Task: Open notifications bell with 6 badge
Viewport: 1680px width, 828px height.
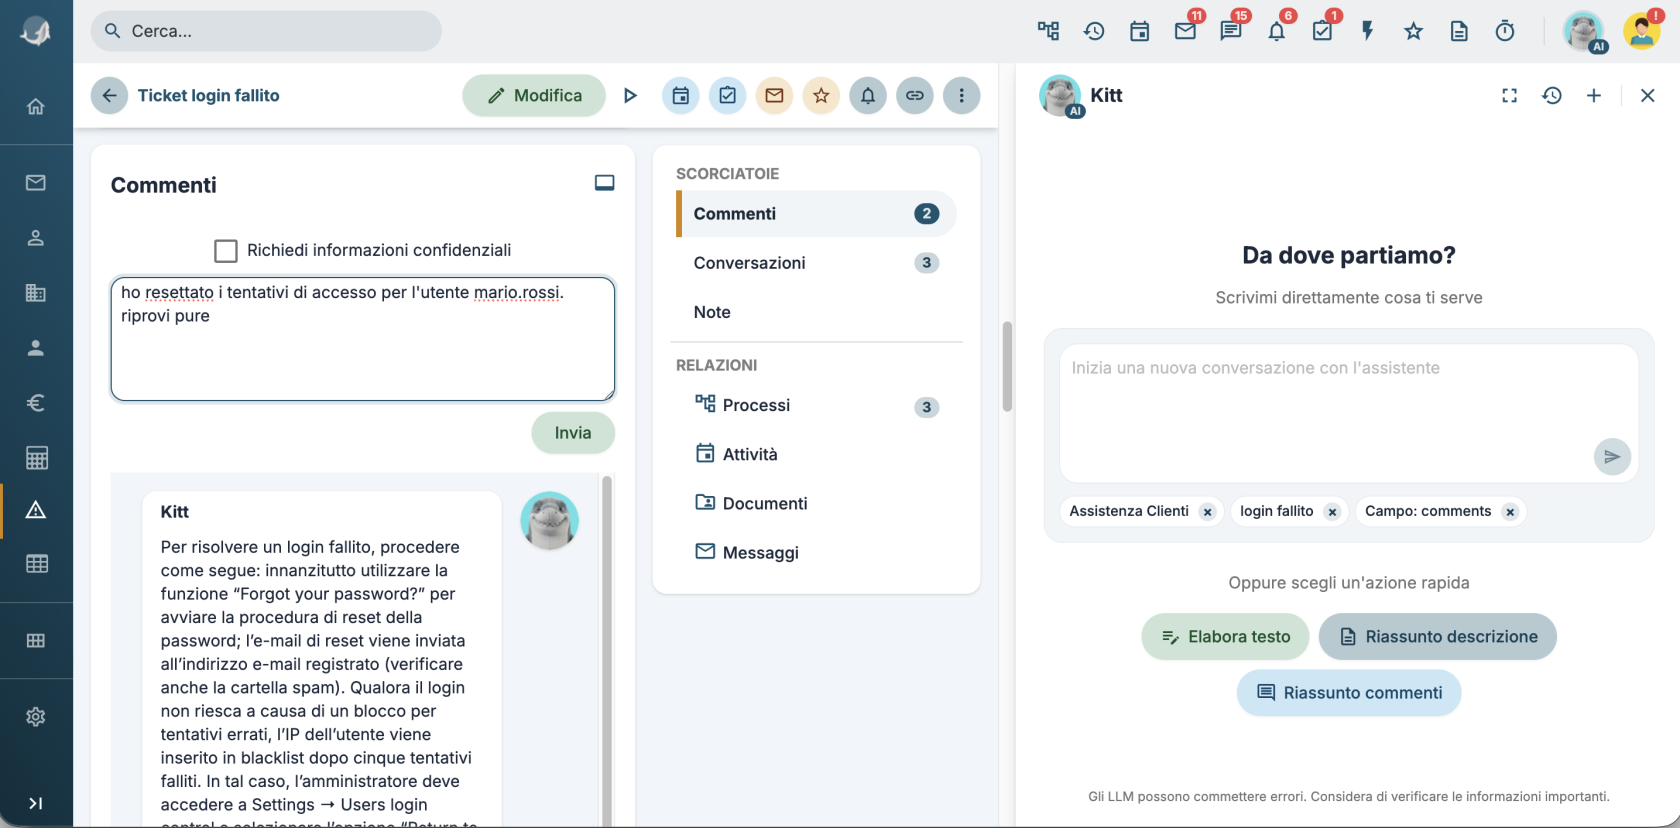Action: (x=1277, y=31)
